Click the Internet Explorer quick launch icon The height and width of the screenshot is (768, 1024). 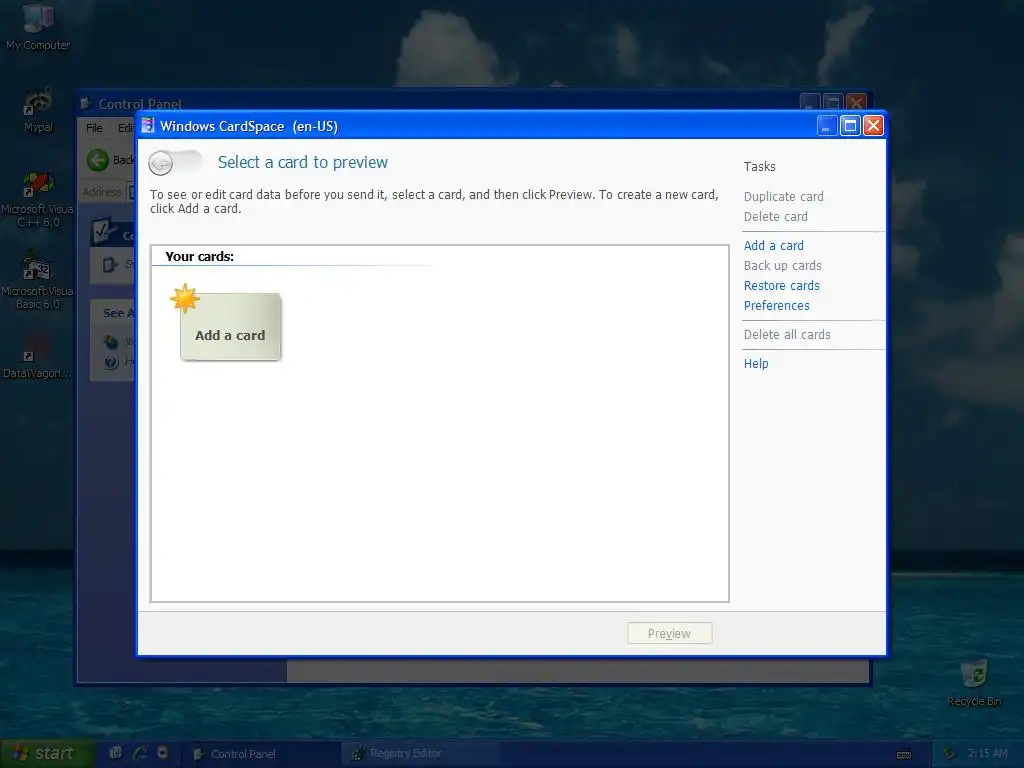[140, 754]
